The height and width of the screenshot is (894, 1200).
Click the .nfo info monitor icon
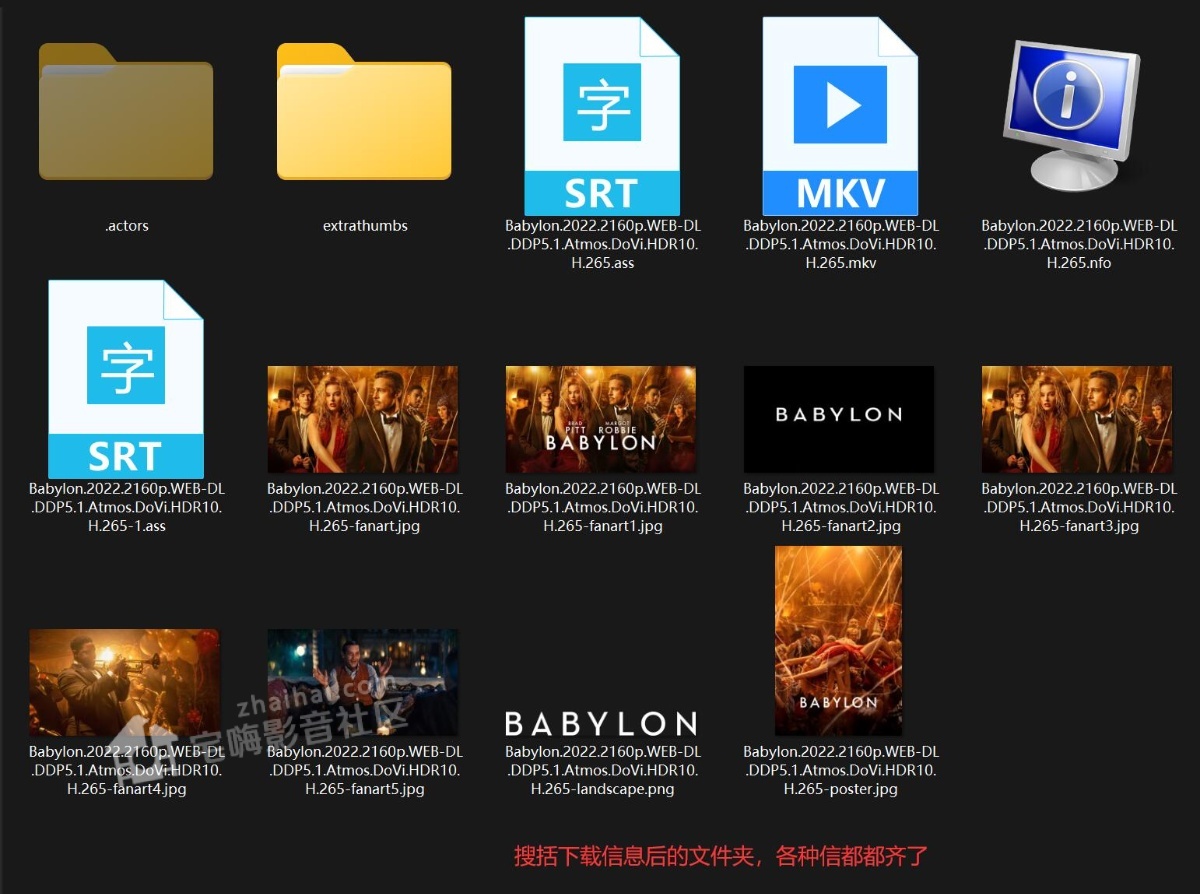(1071, 115)
